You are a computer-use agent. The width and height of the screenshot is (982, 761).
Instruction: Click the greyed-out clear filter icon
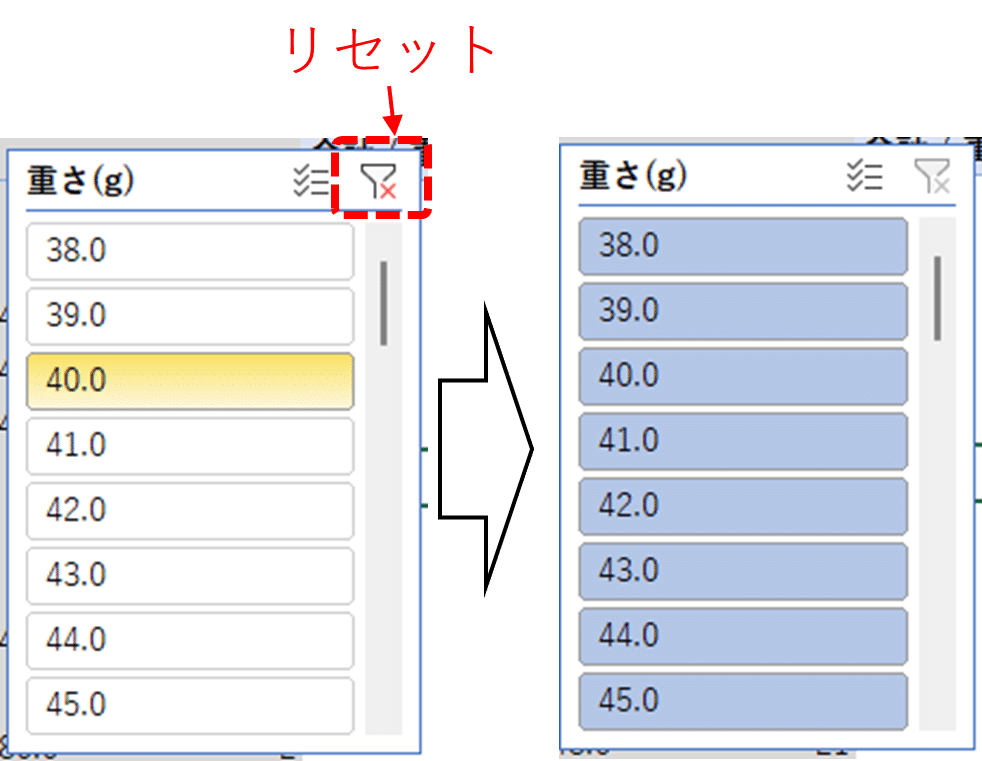click(932, 177)
